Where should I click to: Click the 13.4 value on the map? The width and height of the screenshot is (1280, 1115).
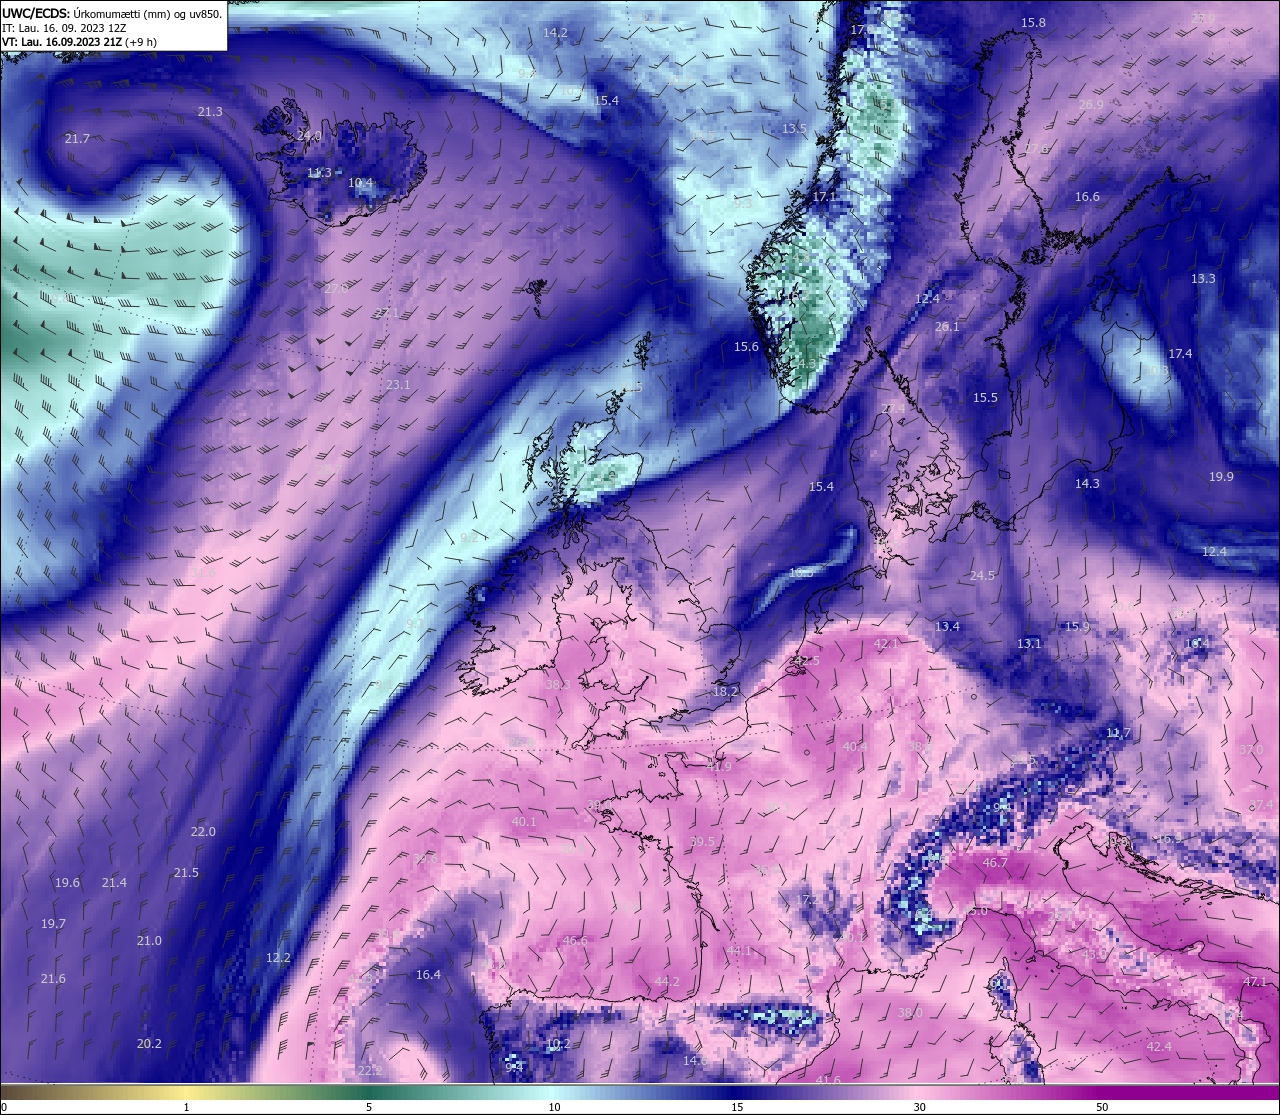947,627
